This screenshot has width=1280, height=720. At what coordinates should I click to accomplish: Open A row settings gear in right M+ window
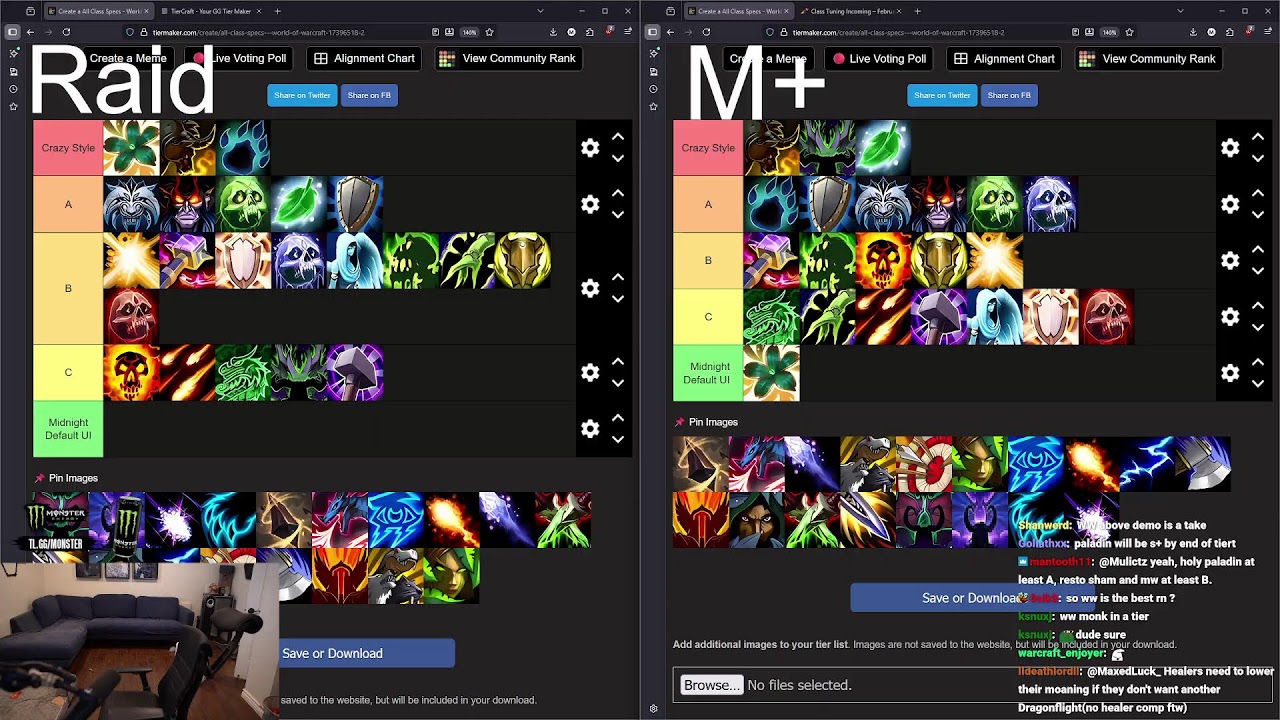click(1230, 204)
